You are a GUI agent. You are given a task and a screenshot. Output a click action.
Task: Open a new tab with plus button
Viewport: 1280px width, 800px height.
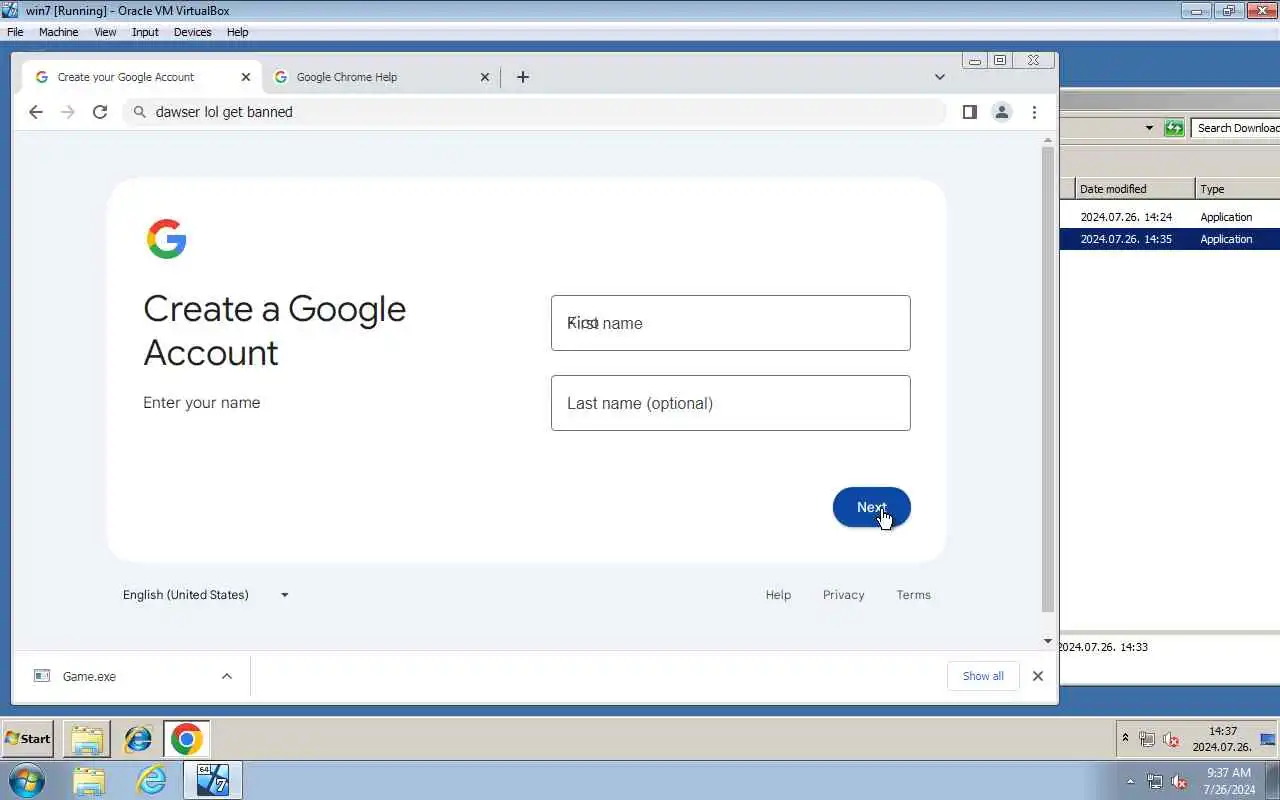tap(523, 77)
